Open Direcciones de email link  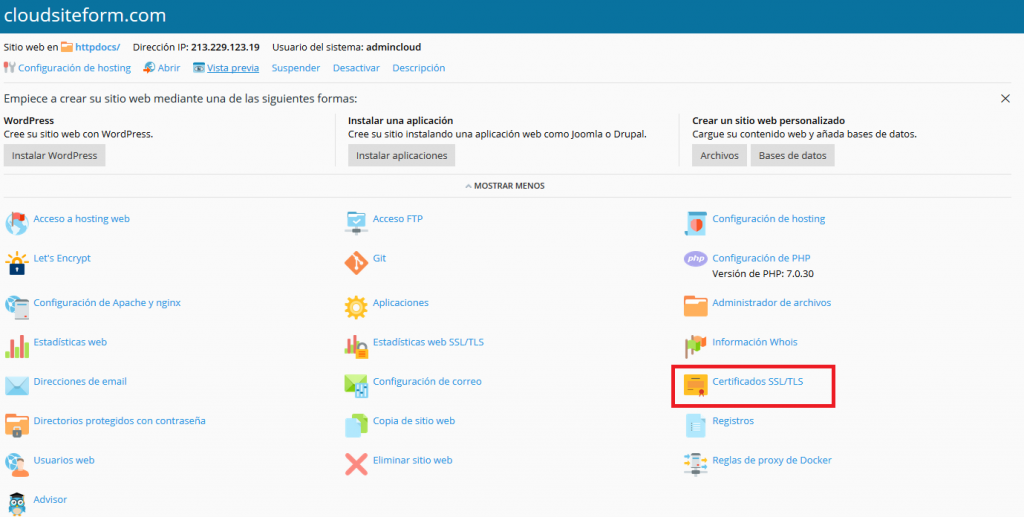click(x=80, y=381)
